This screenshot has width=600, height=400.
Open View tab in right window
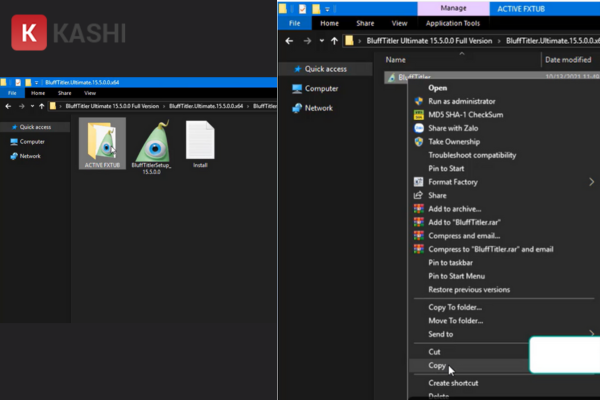tap(399, 23)
